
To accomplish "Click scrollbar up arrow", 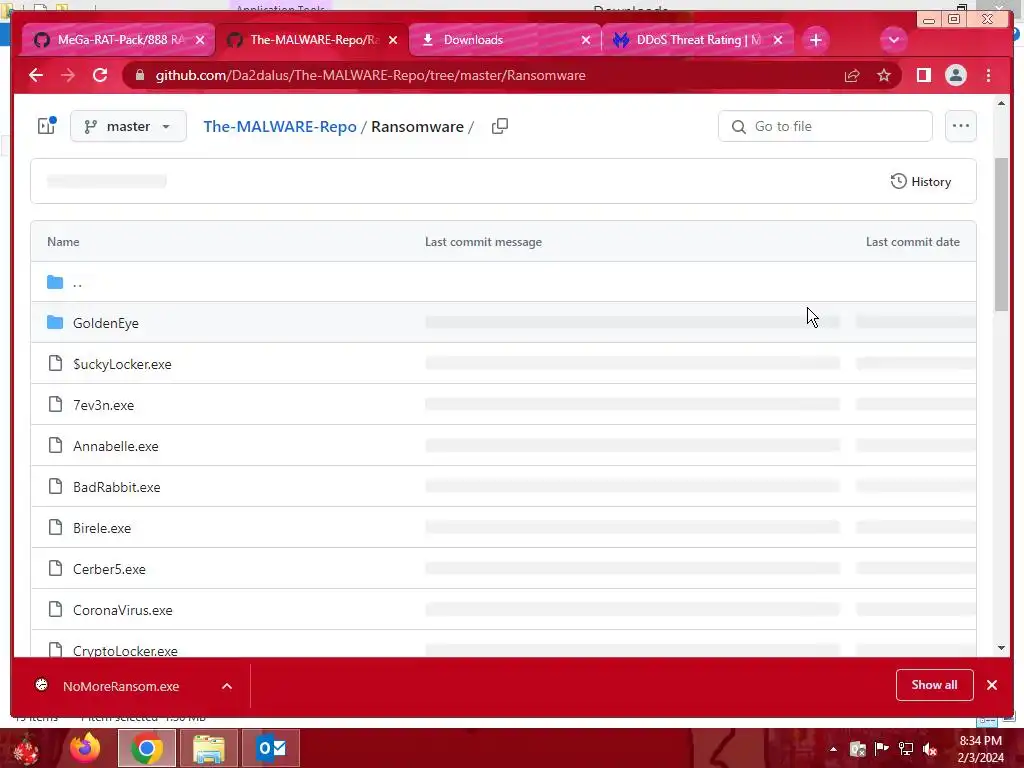I will [x=1001, y=103].
